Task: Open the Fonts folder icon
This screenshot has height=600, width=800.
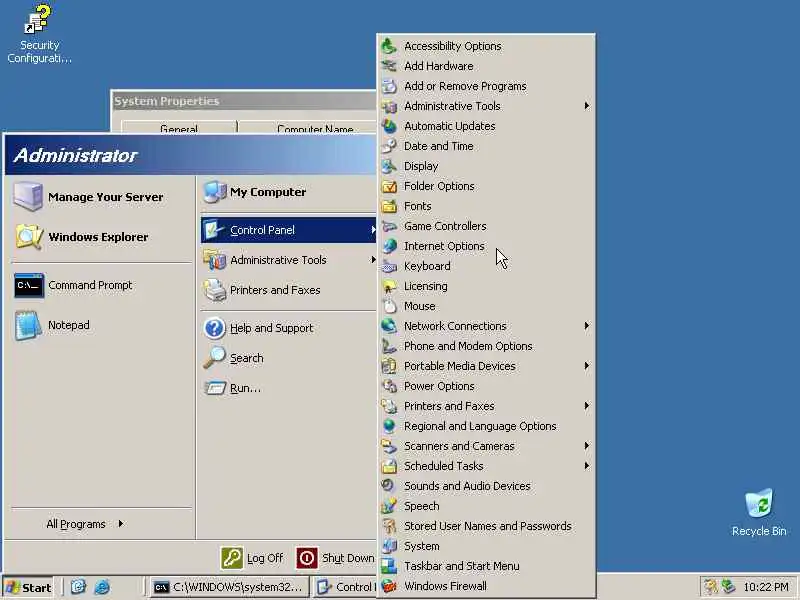Action: [389, 206]
